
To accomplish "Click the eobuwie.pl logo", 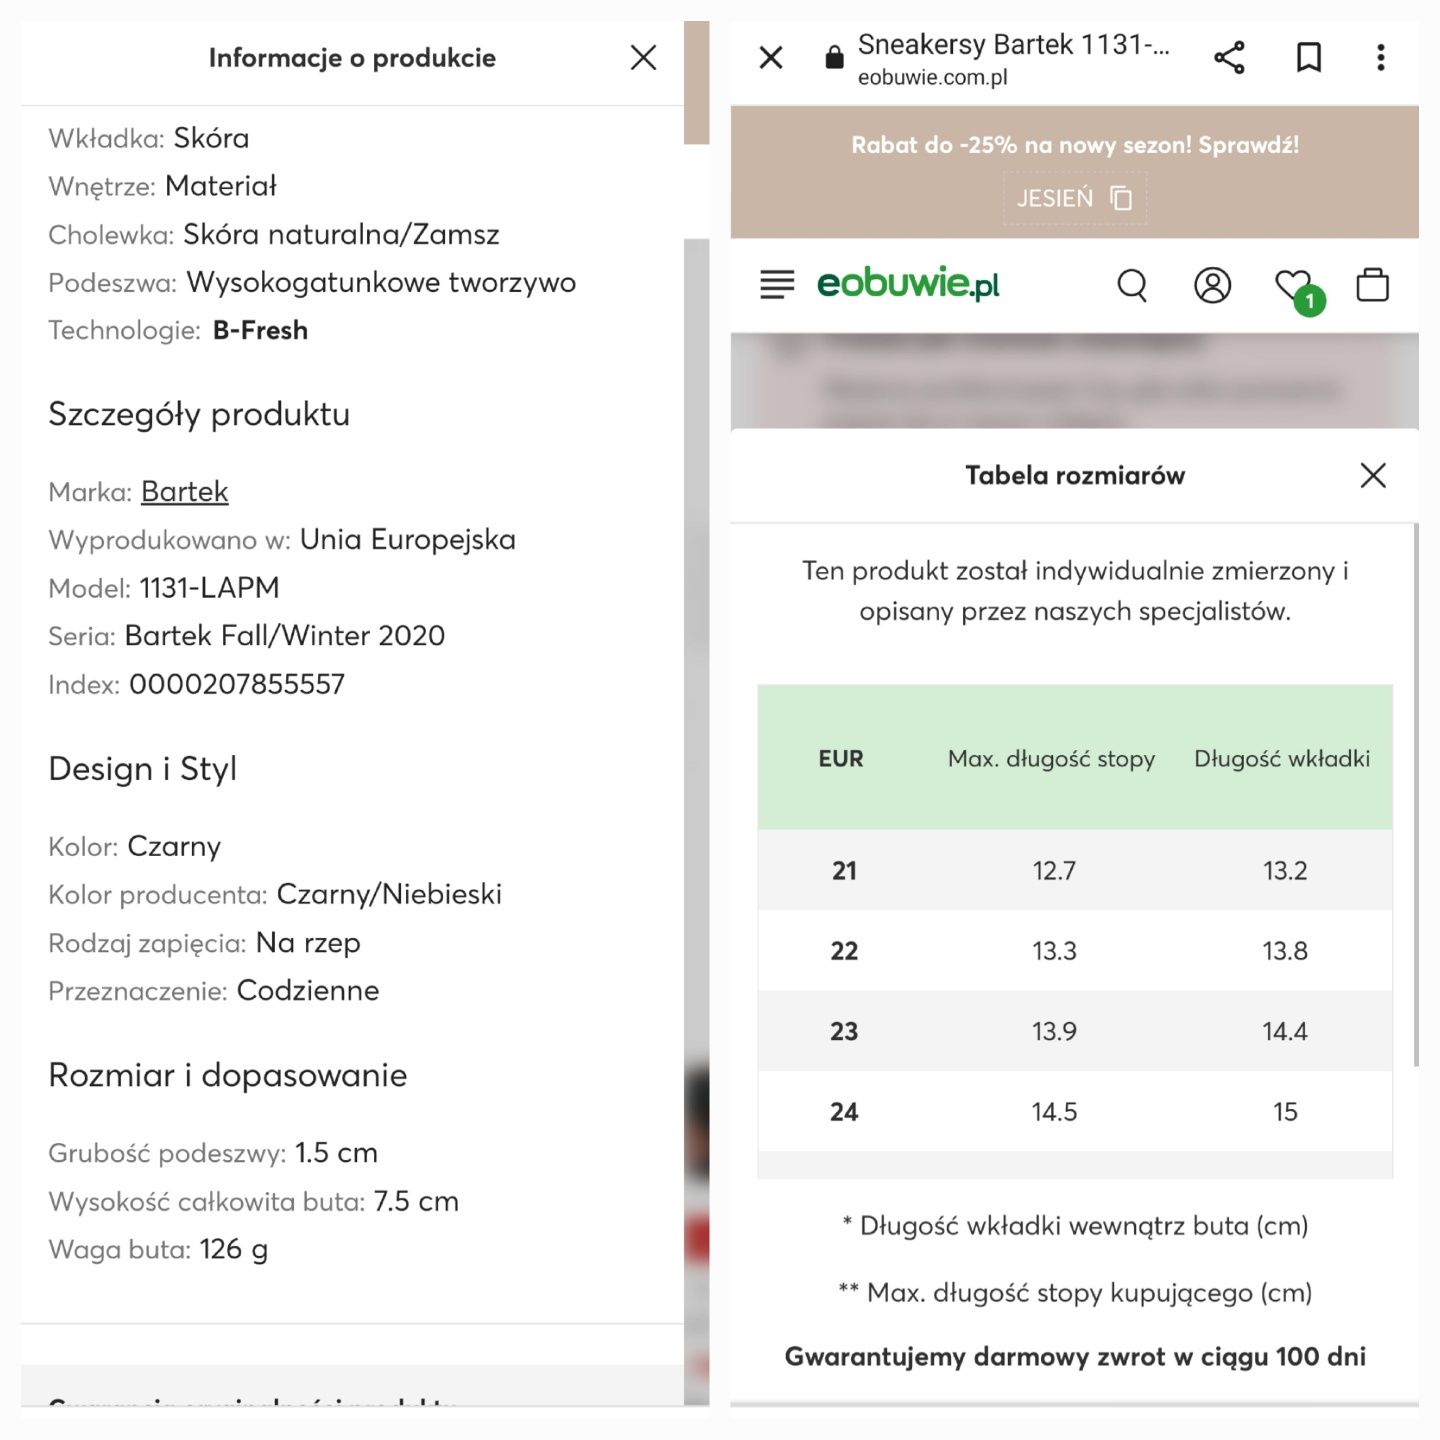I will [908, 284].
